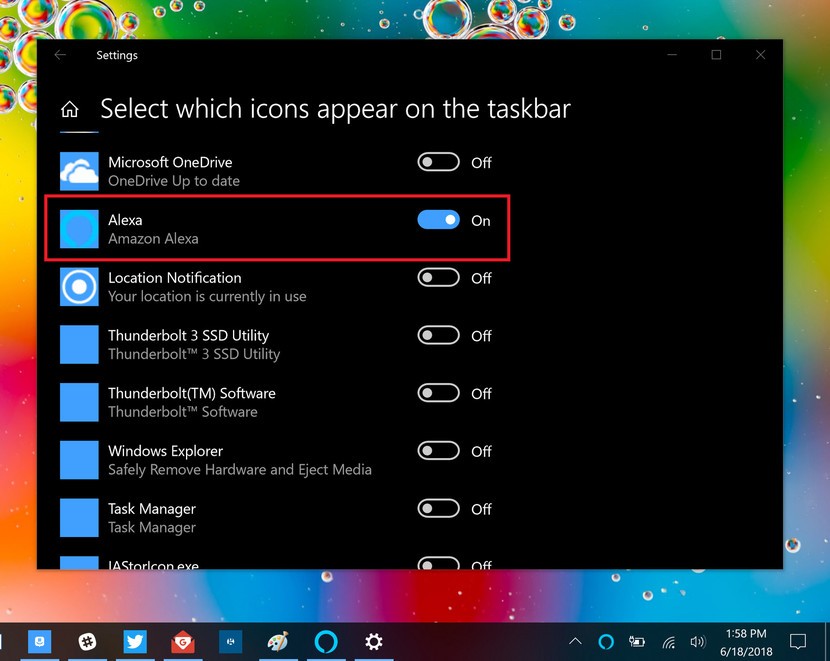The height and width of the screenshot is (661, 830).
Task: Click the back arrow in Settings
Action: [x=60, y=55]
